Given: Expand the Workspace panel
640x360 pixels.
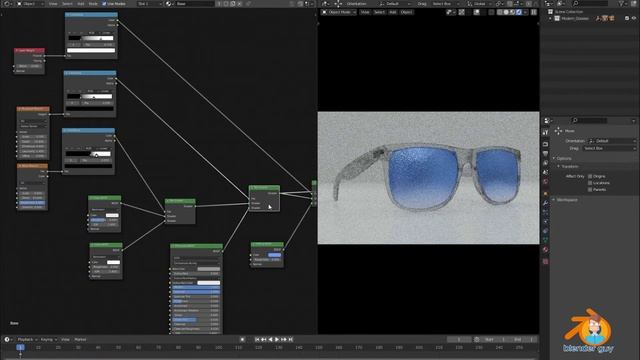Looking at the screenshot, I should click(x=566, y=200).
